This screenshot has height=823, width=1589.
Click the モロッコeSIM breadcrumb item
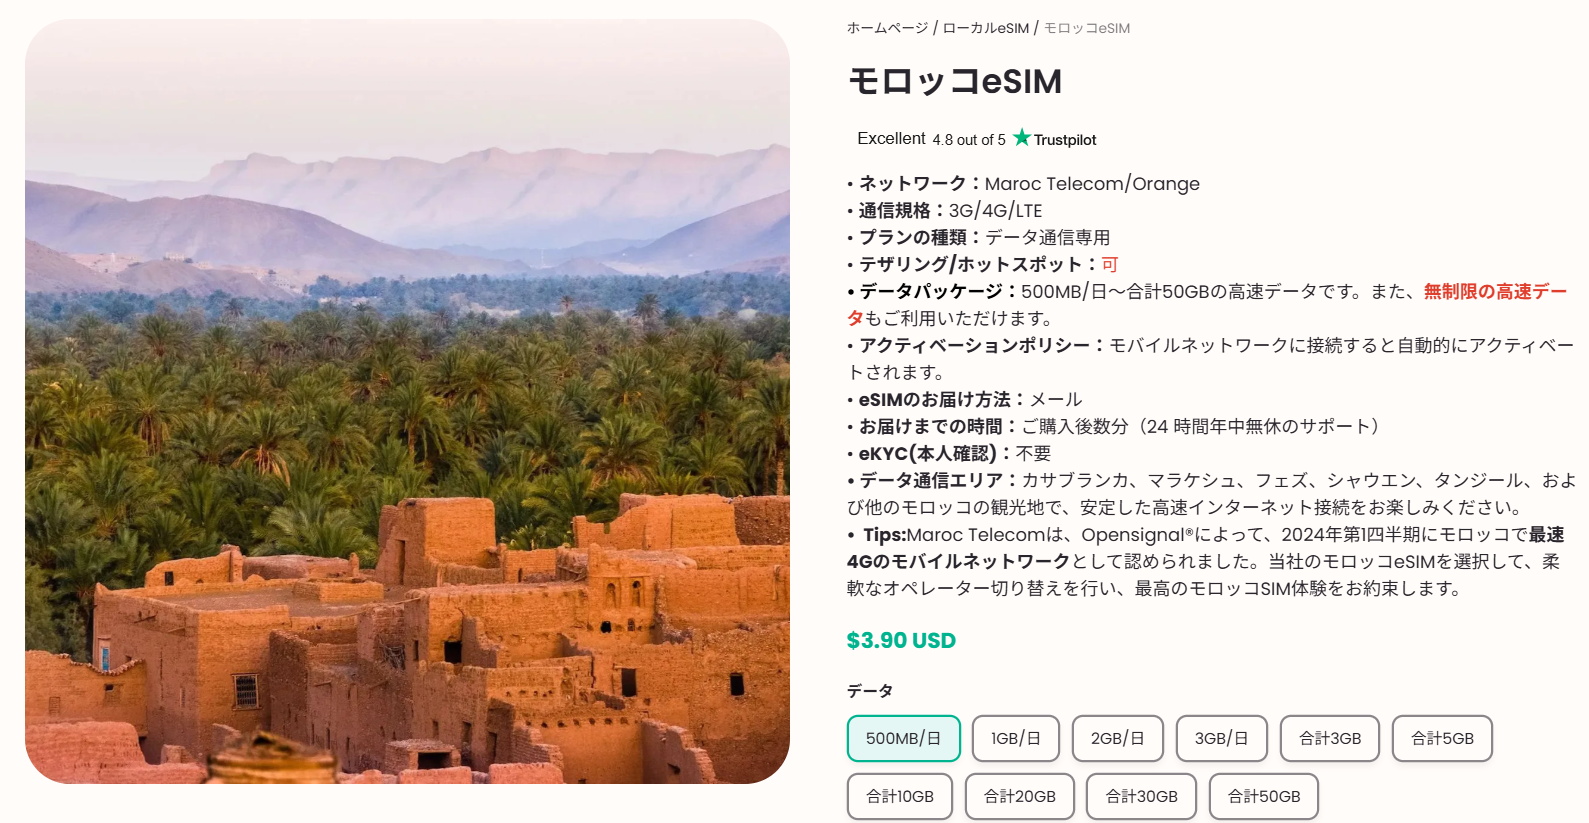point(1086,28)
